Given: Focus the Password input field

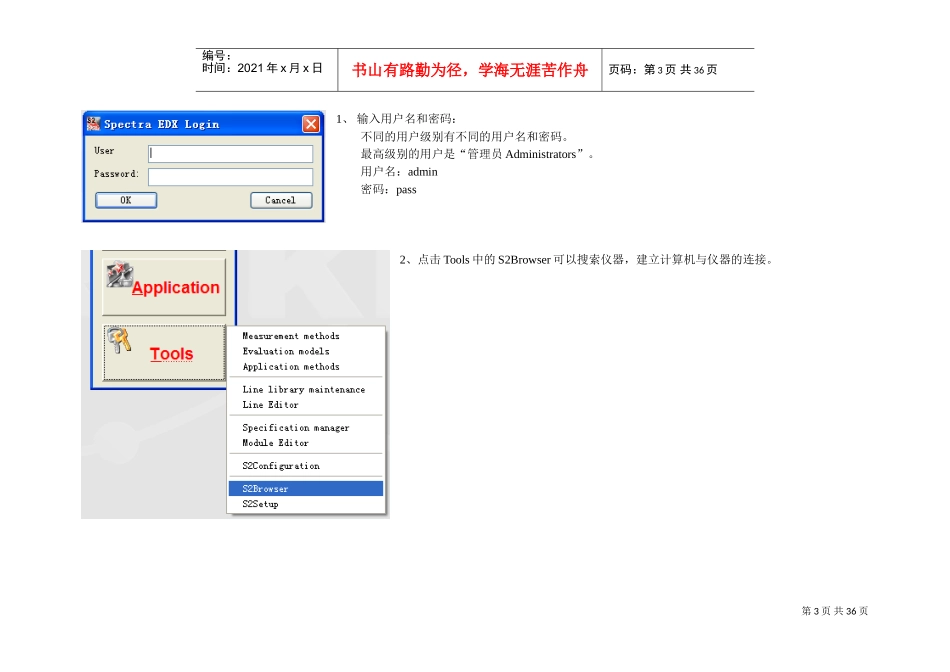Looking at the screenshot, I should click(230, 177).
